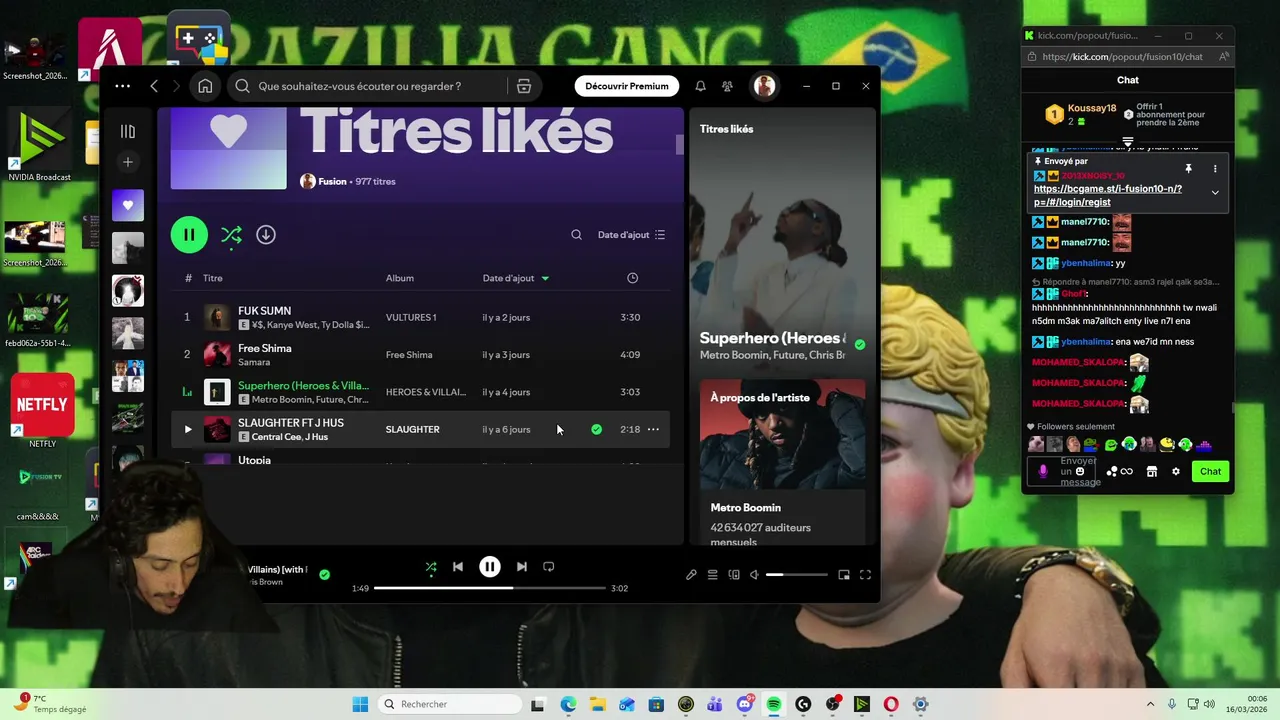Open Date d'ajout sort order dropdown
This screenshot has width=1280, height=720.
pos(631,235)
